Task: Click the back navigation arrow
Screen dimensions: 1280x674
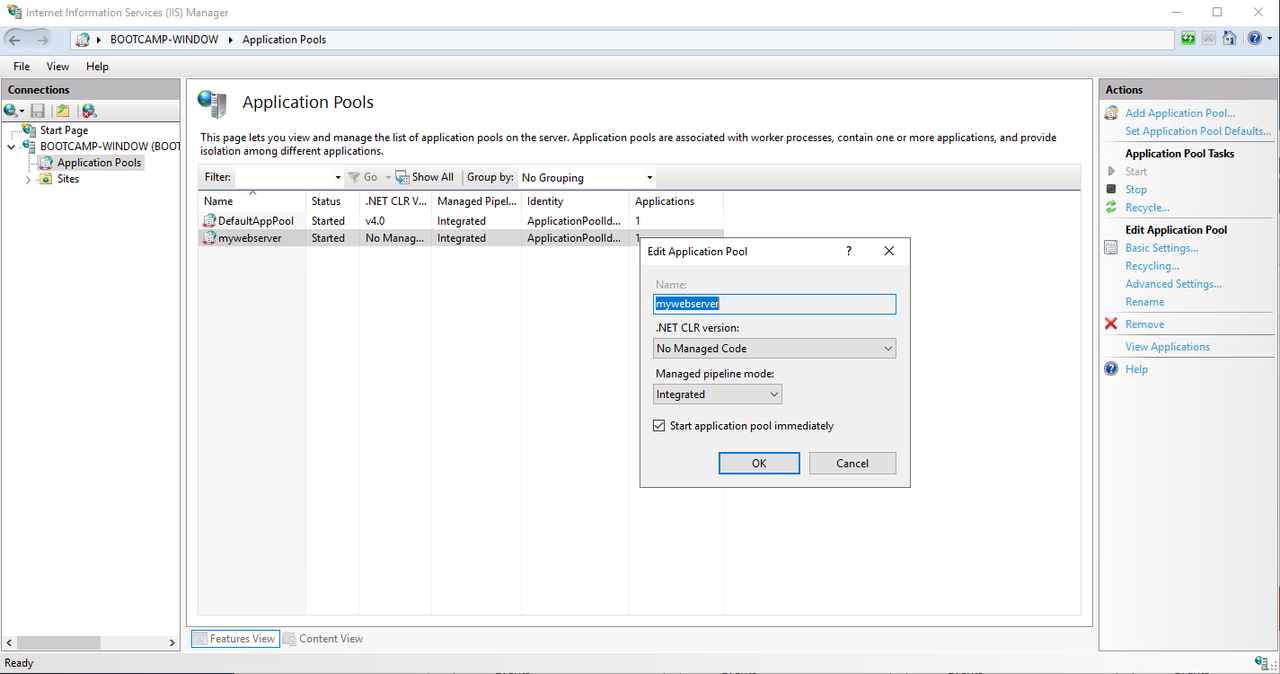Action: (x=15, y=39)
